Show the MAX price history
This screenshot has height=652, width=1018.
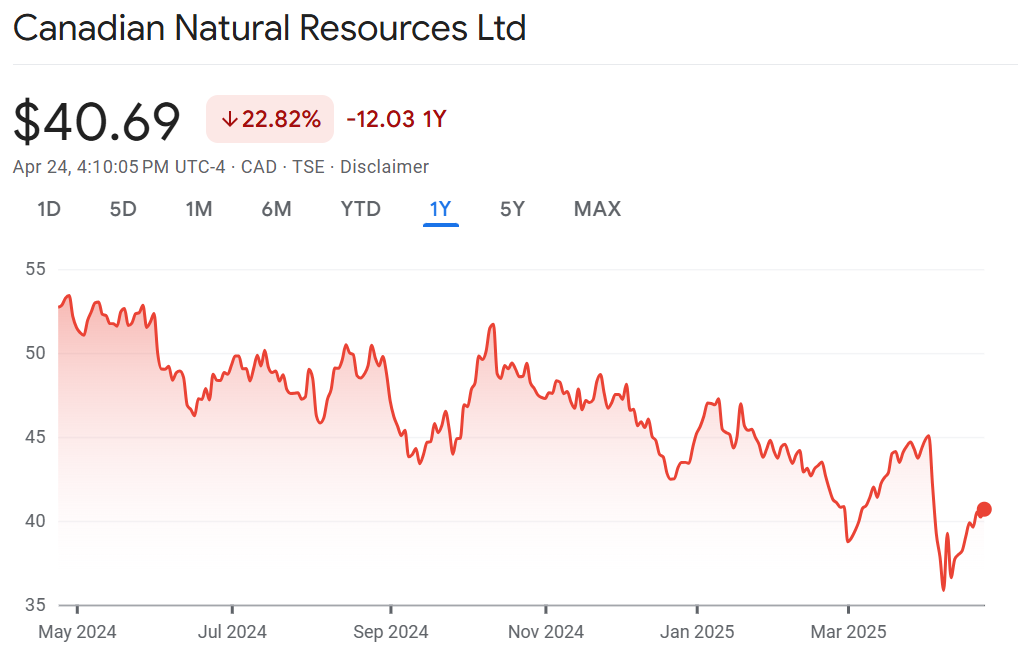pyautogui.click(x=597, y=209)
